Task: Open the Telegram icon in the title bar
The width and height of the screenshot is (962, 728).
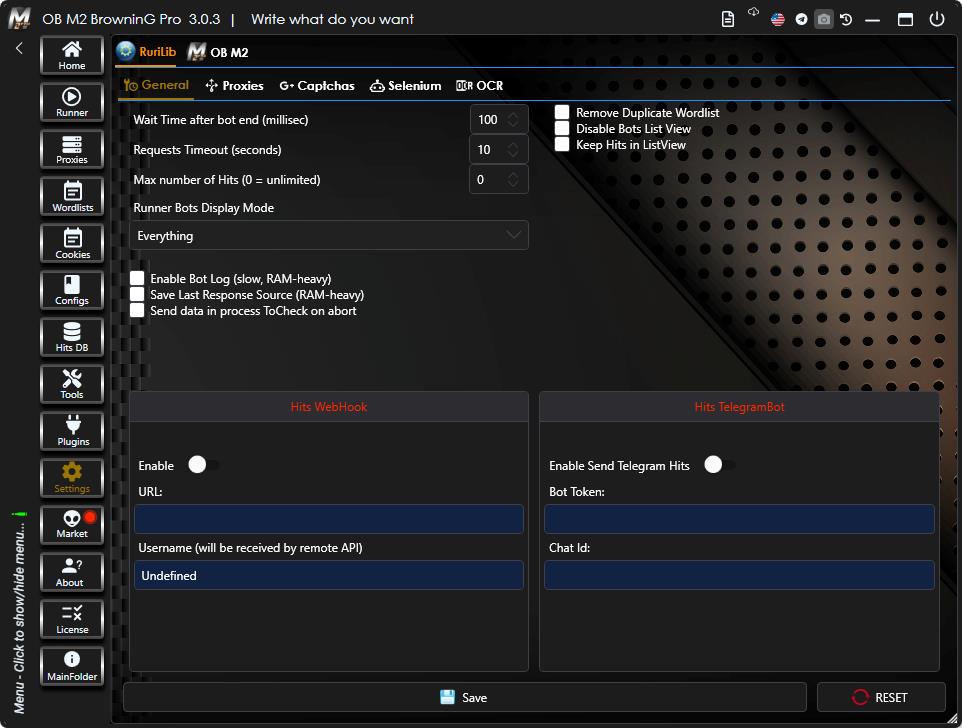Action: [801, 20]
